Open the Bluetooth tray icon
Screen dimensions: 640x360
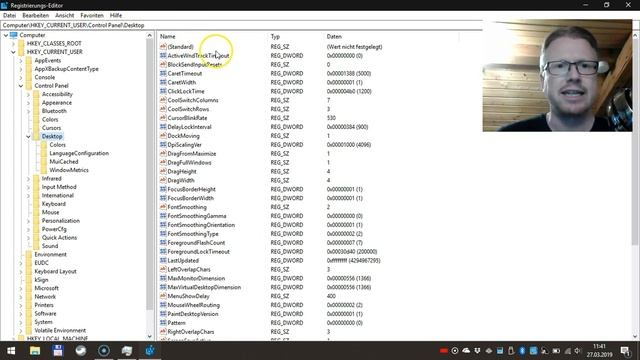click(522, 351)
